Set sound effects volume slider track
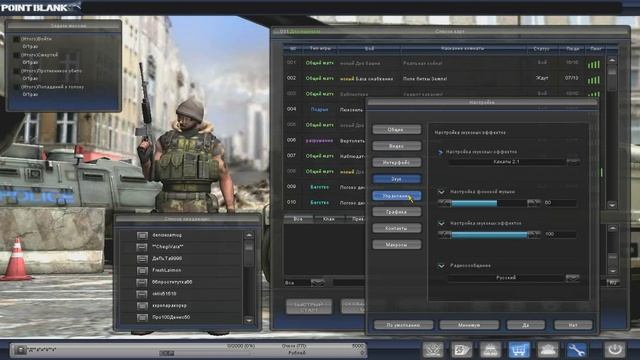 [489, 235]
